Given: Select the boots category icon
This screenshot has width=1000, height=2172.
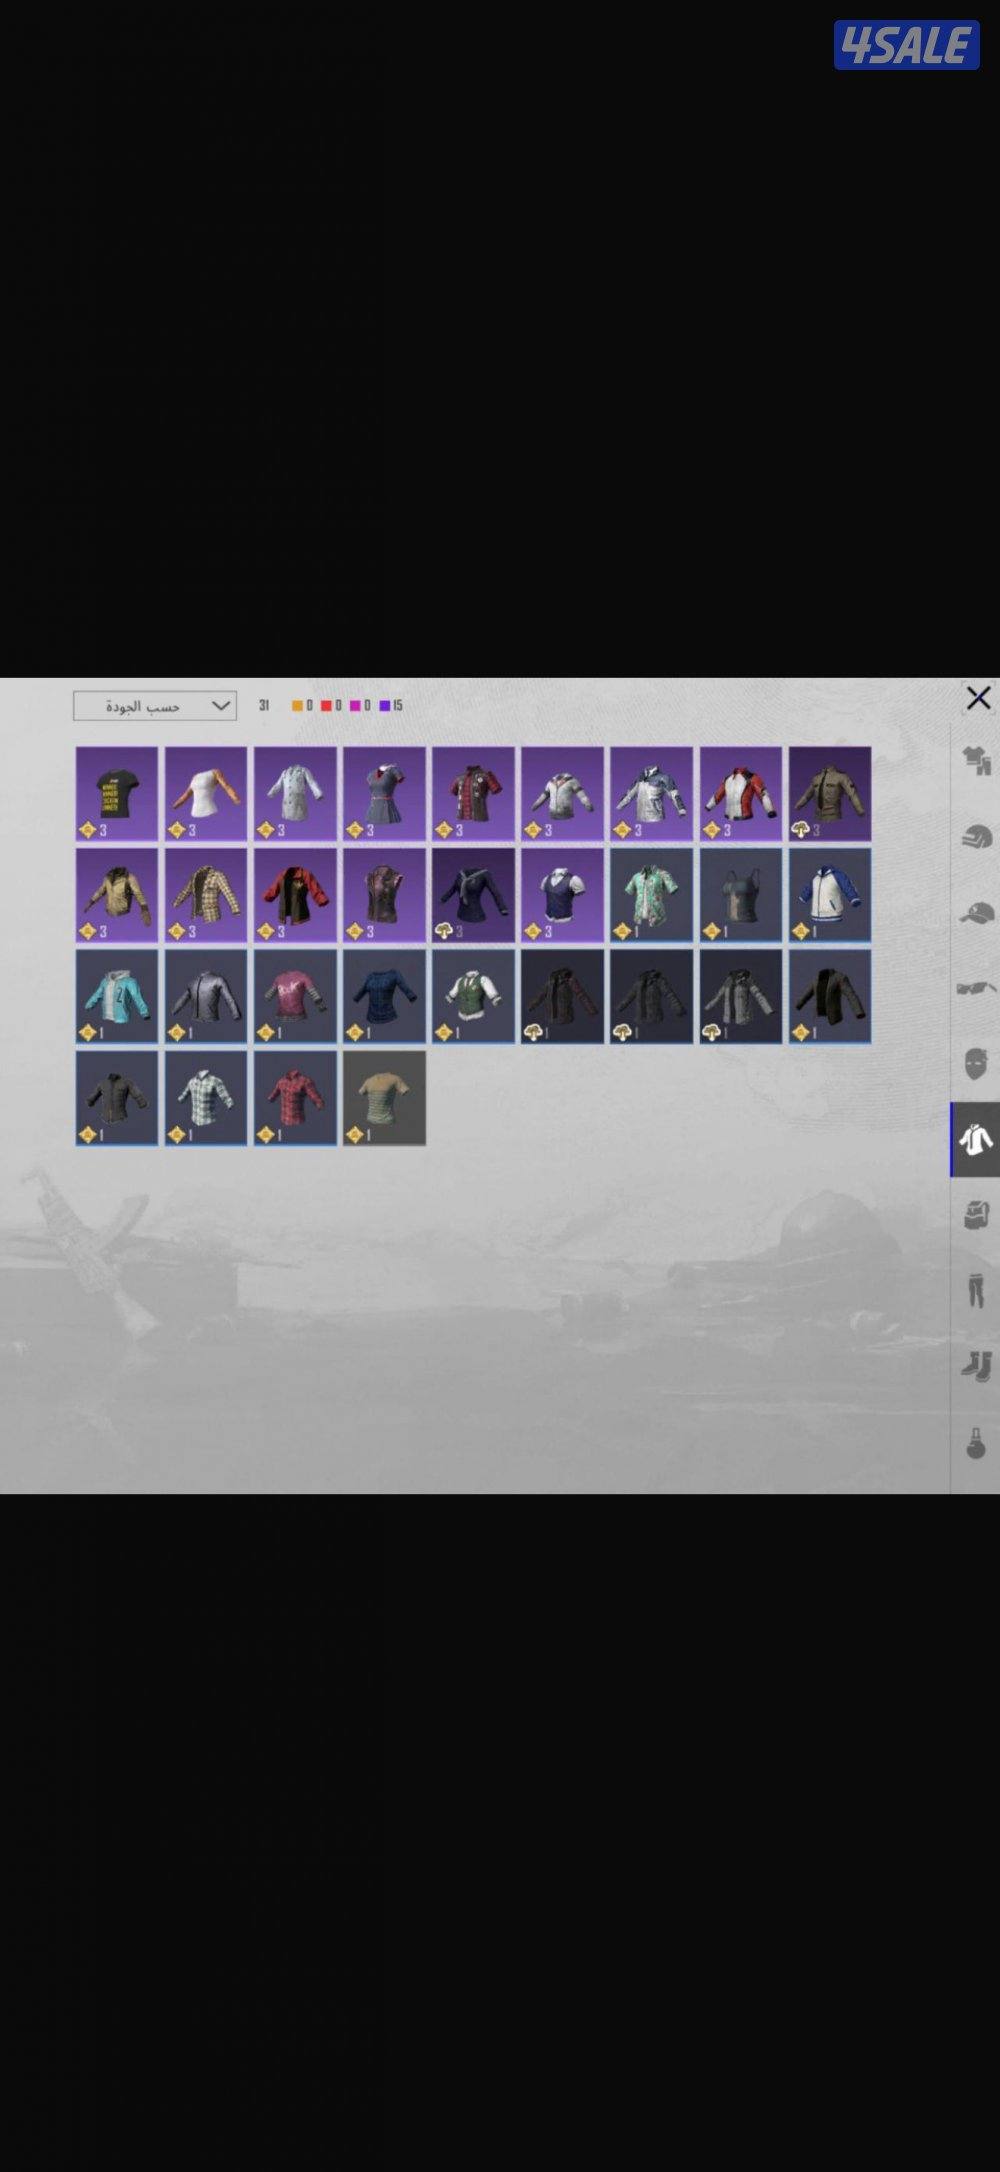Looking at the screenshot, I should [x=976, y=1366].
